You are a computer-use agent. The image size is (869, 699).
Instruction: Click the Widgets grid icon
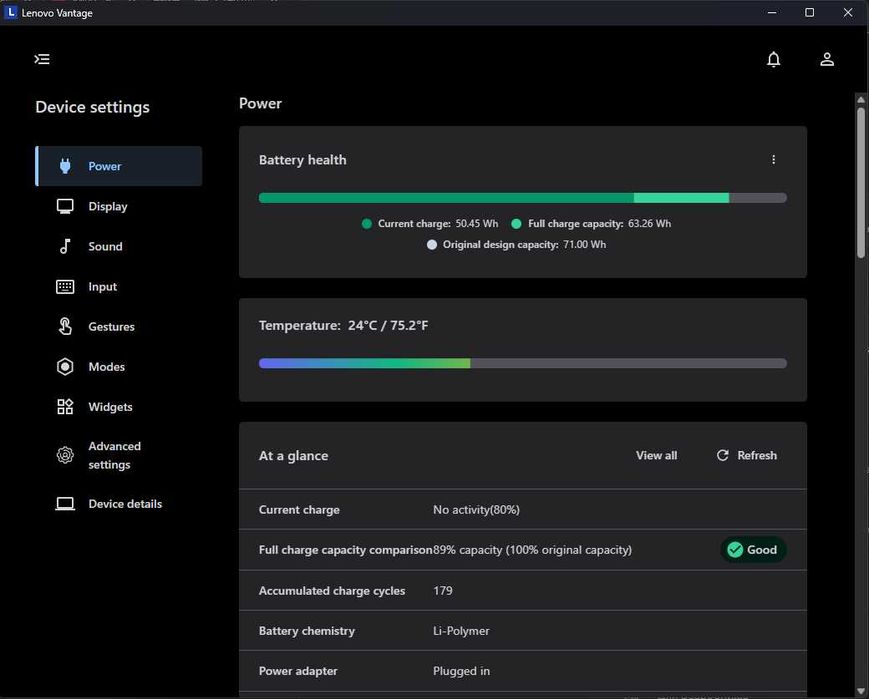65,407
